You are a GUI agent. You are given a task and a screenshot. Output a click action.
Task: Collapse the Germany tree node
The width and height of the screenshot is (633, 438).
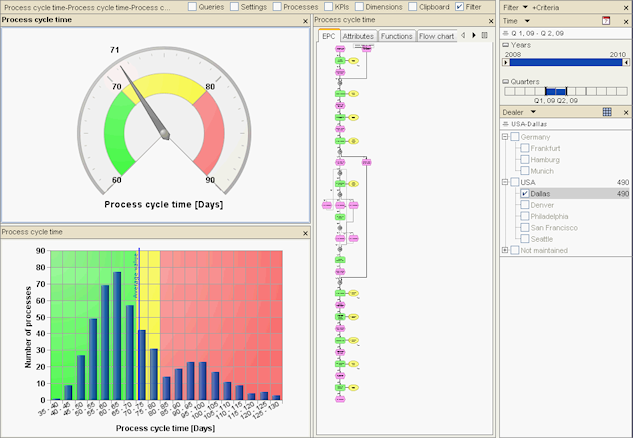pyautogui.click(x=505, y=137)
